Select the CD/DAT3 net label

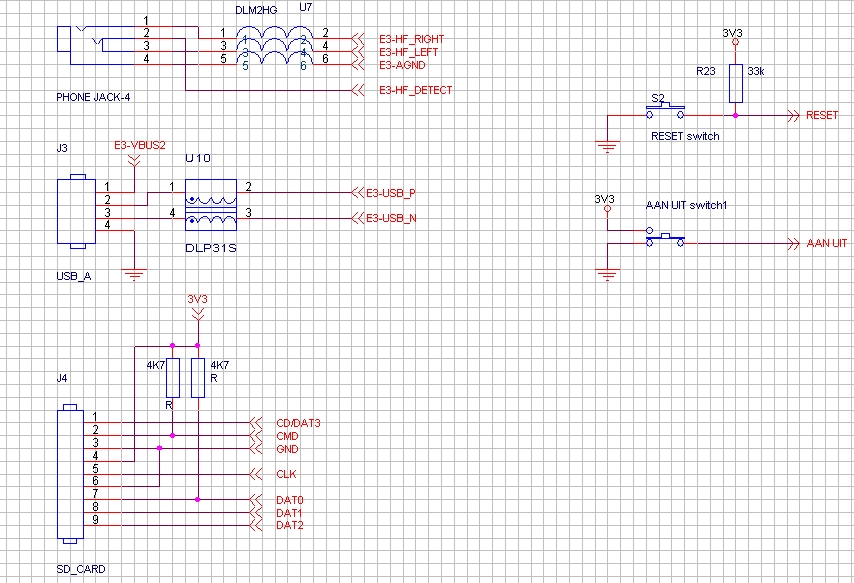pyautogui.click(x=298, y=424)
